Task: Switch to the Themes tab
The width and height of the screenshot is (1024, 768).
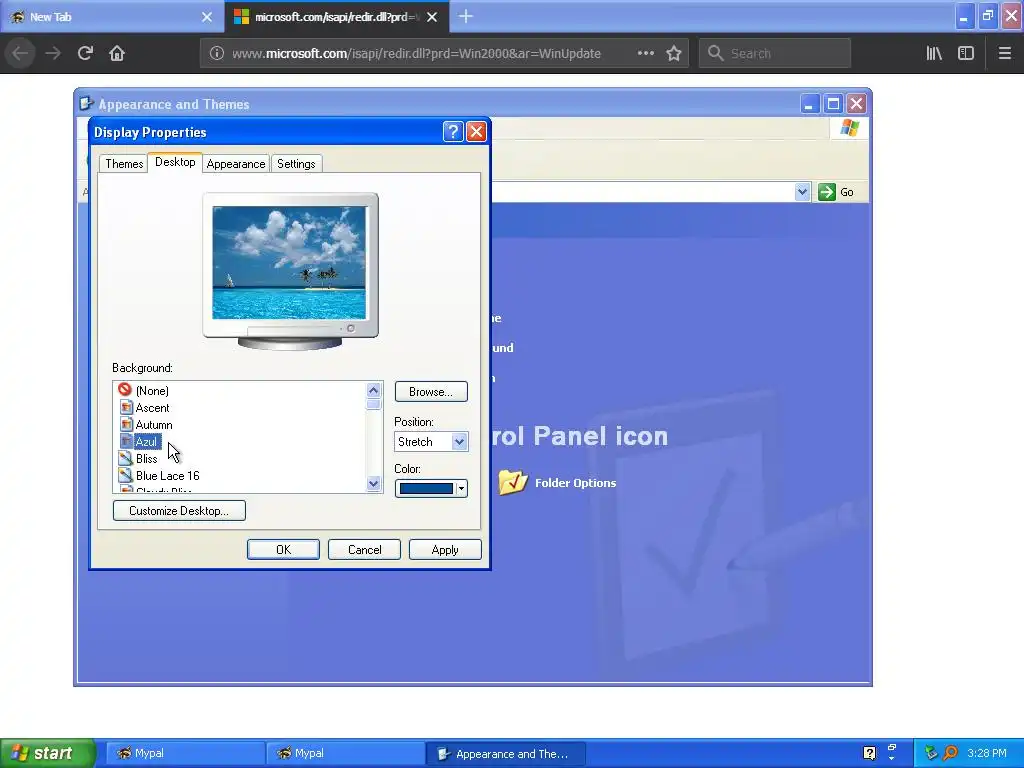Action: tap(124, 164)
